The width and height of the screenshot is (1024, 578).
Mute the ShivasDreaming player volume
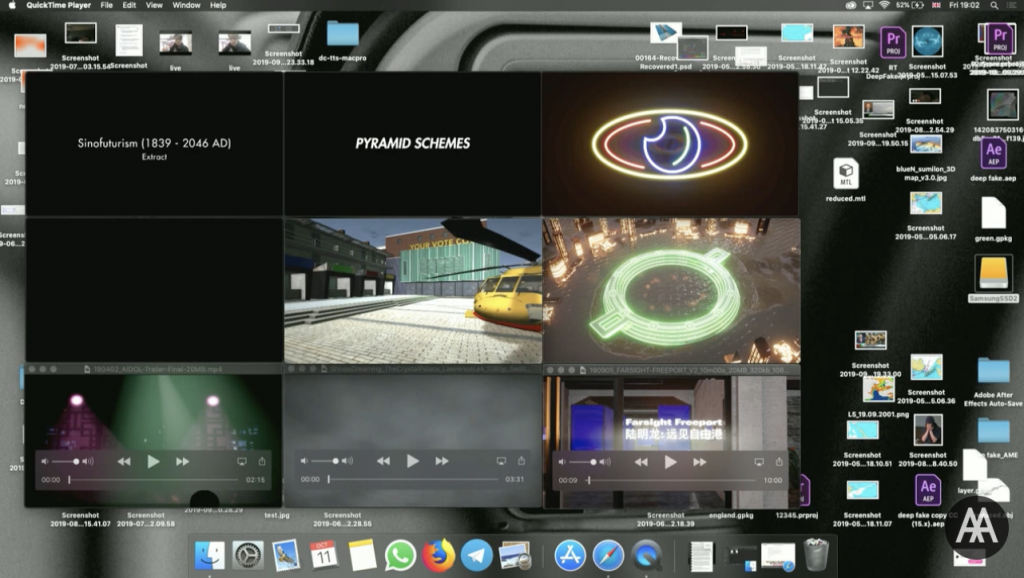pos(304,461)
